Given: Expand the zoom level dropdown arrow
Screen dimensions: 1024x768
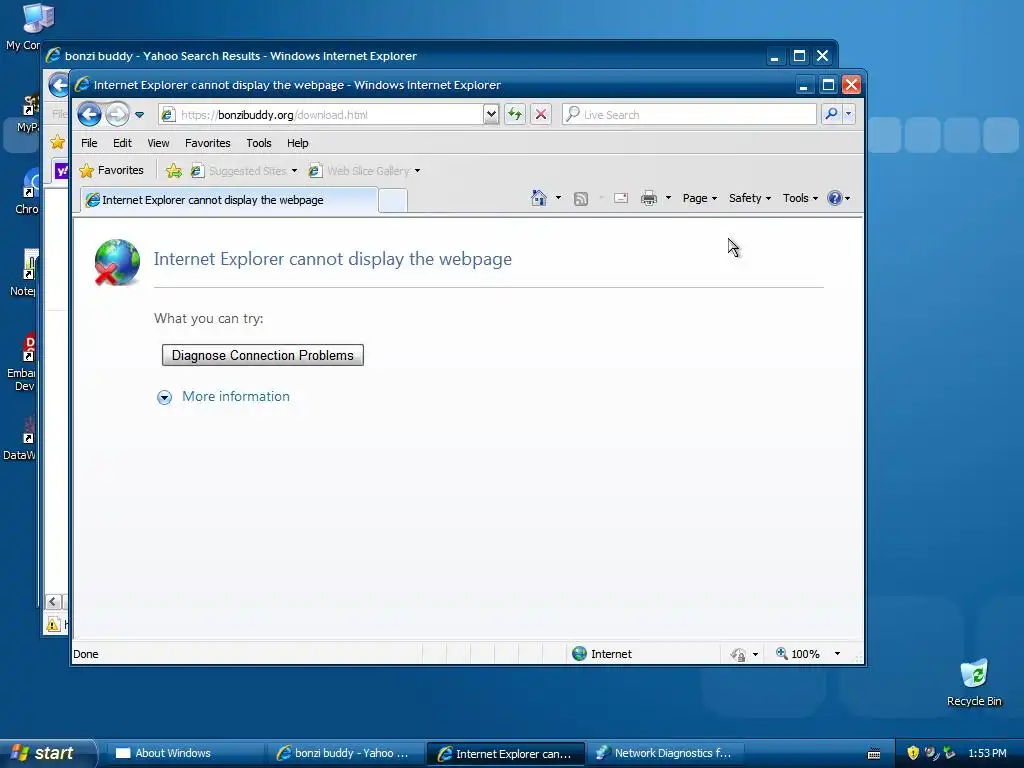Looking at the screenshot, I should (x=837, y=654).
